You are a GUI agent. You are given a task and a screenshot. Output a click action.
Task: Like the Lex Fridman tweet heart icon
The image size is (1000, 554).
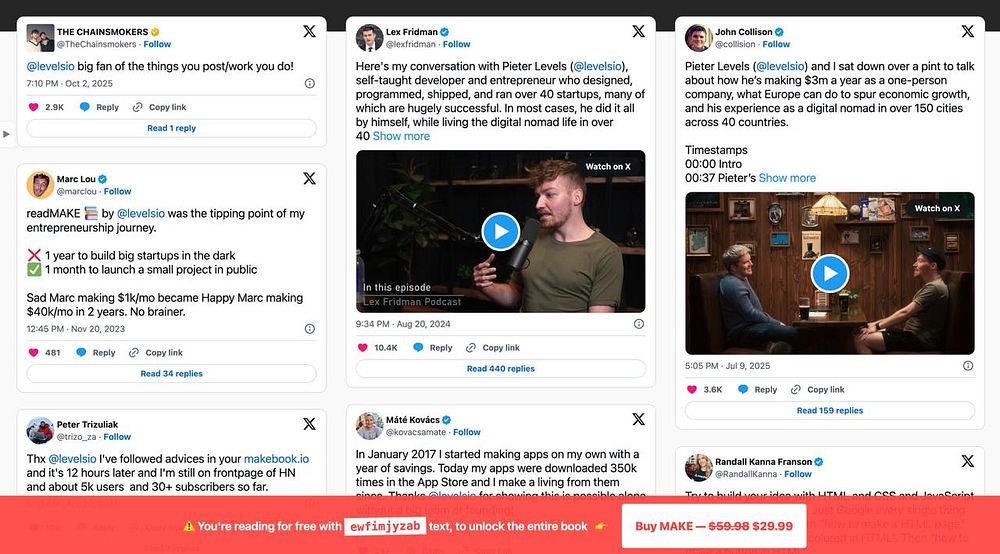pos(362,347)
